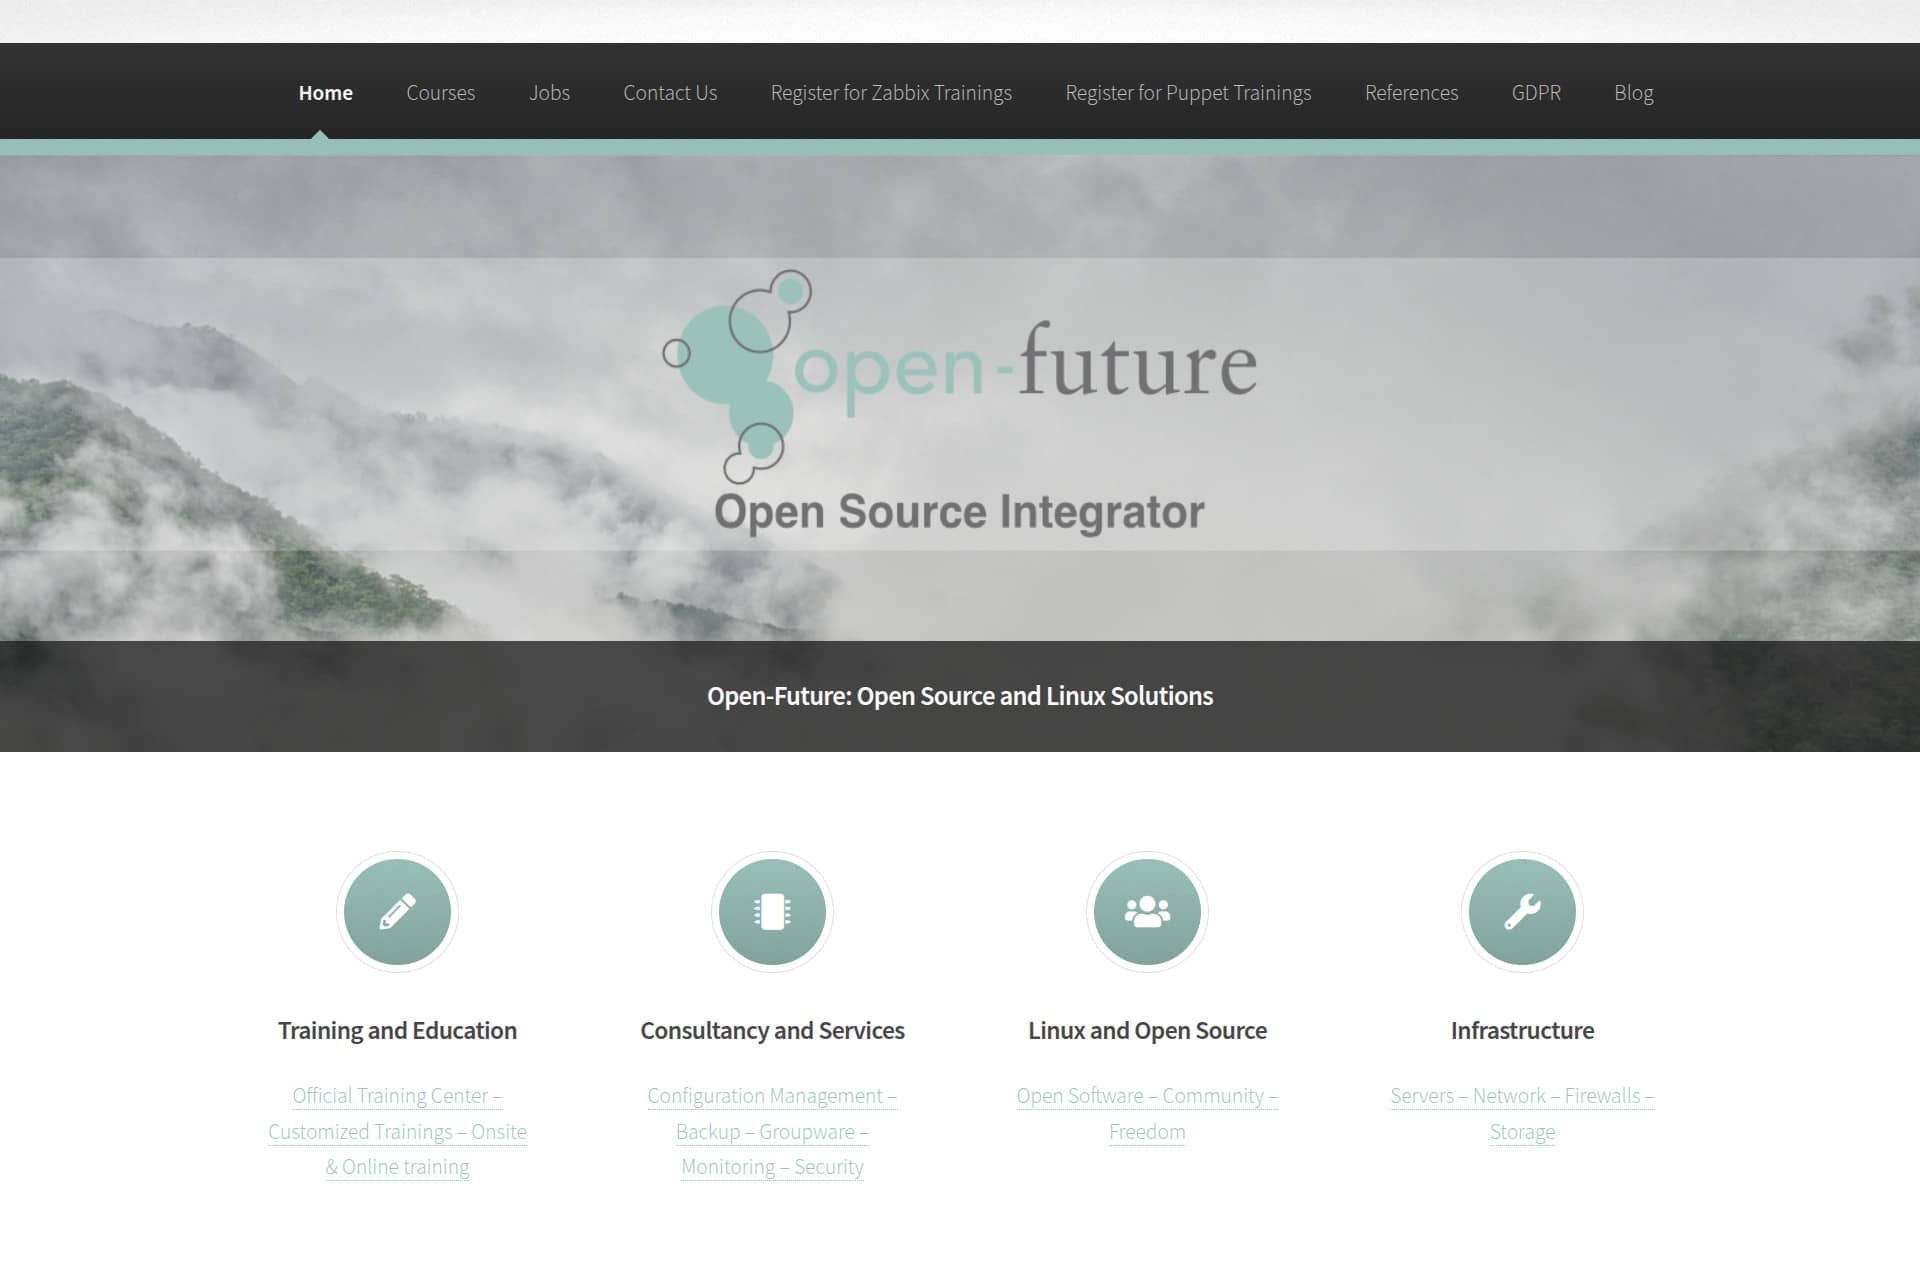Click the pencil icon above Training and Education
This screenshot has height=1280, width=1920.
point(397,912)
